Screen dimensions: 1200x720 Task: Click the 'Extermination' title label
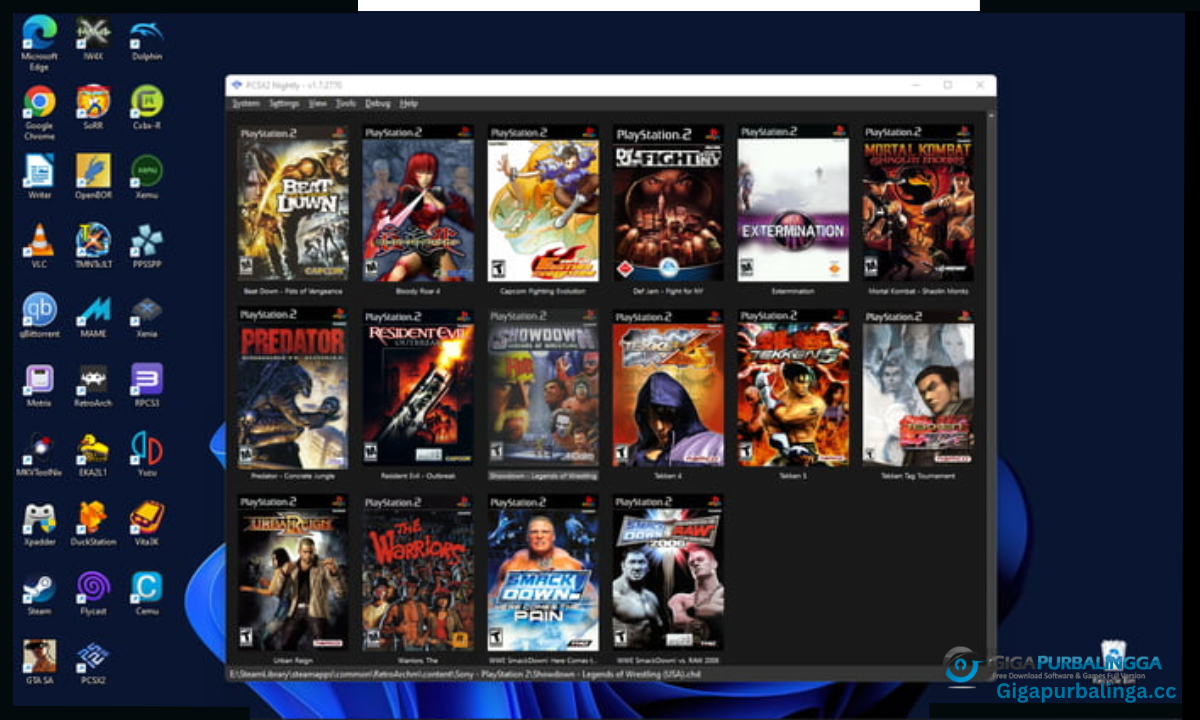(x=793, y=291)
